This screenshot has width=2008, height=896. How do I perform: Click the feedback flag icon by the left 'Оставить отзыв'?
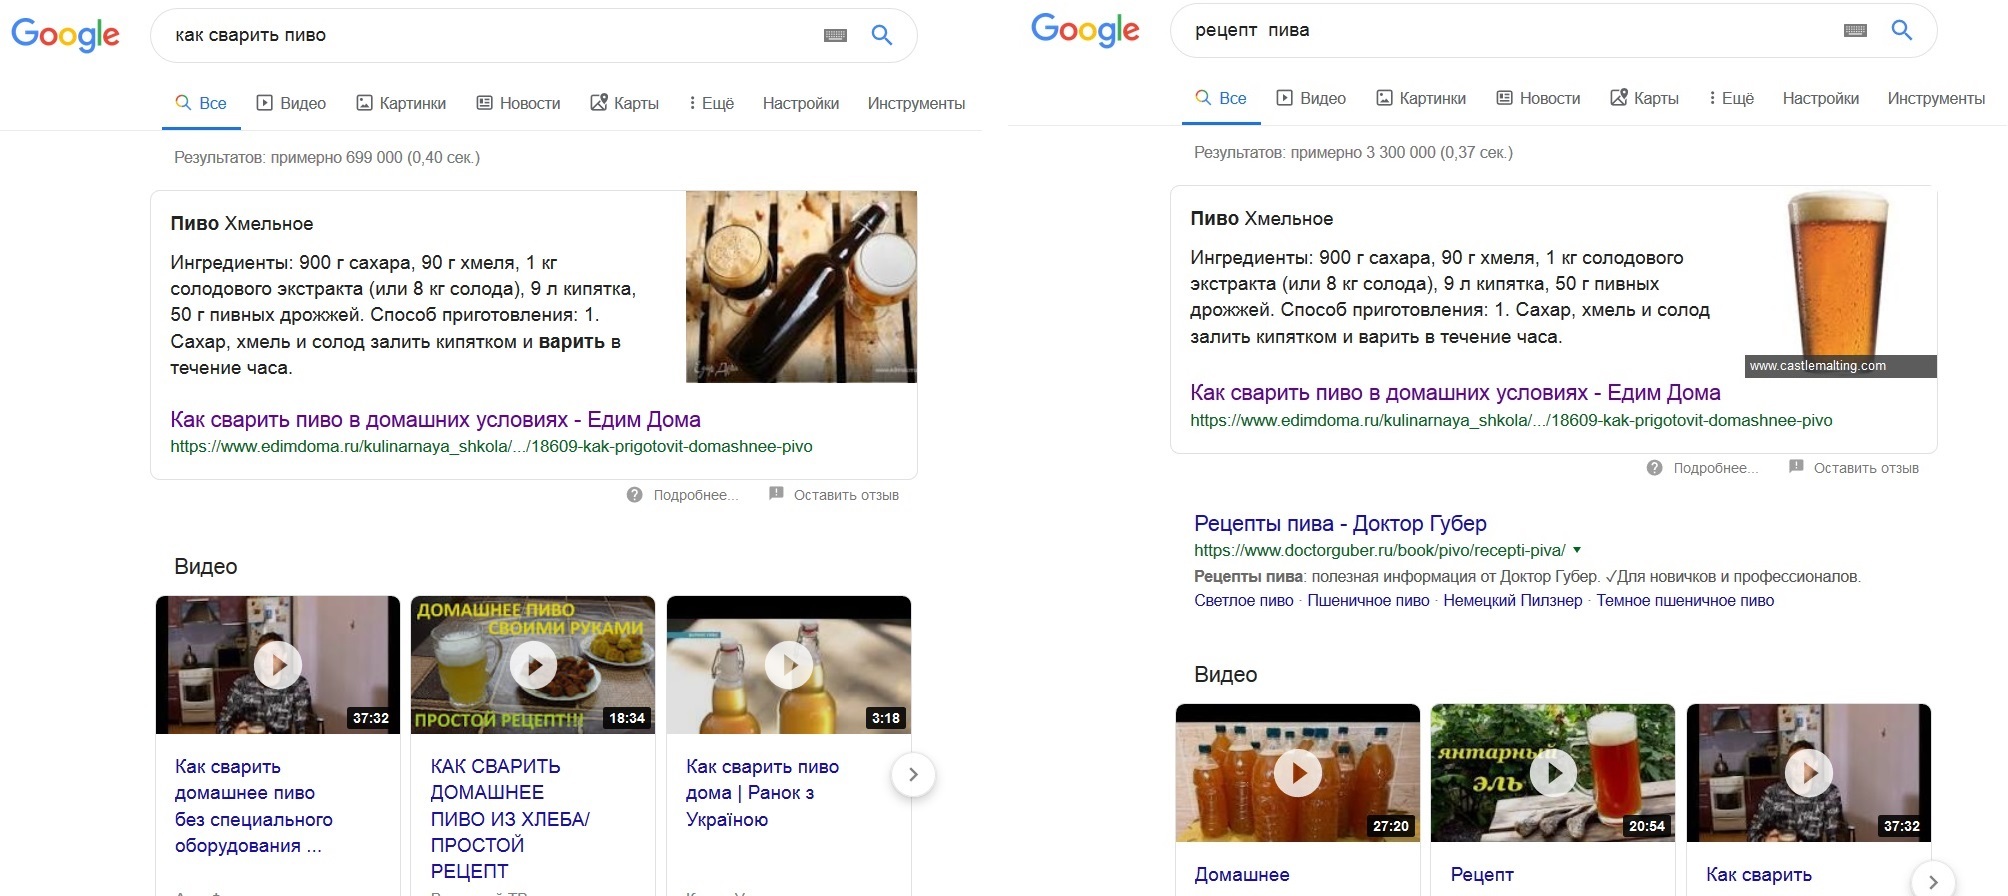click(x=776, y=494)
